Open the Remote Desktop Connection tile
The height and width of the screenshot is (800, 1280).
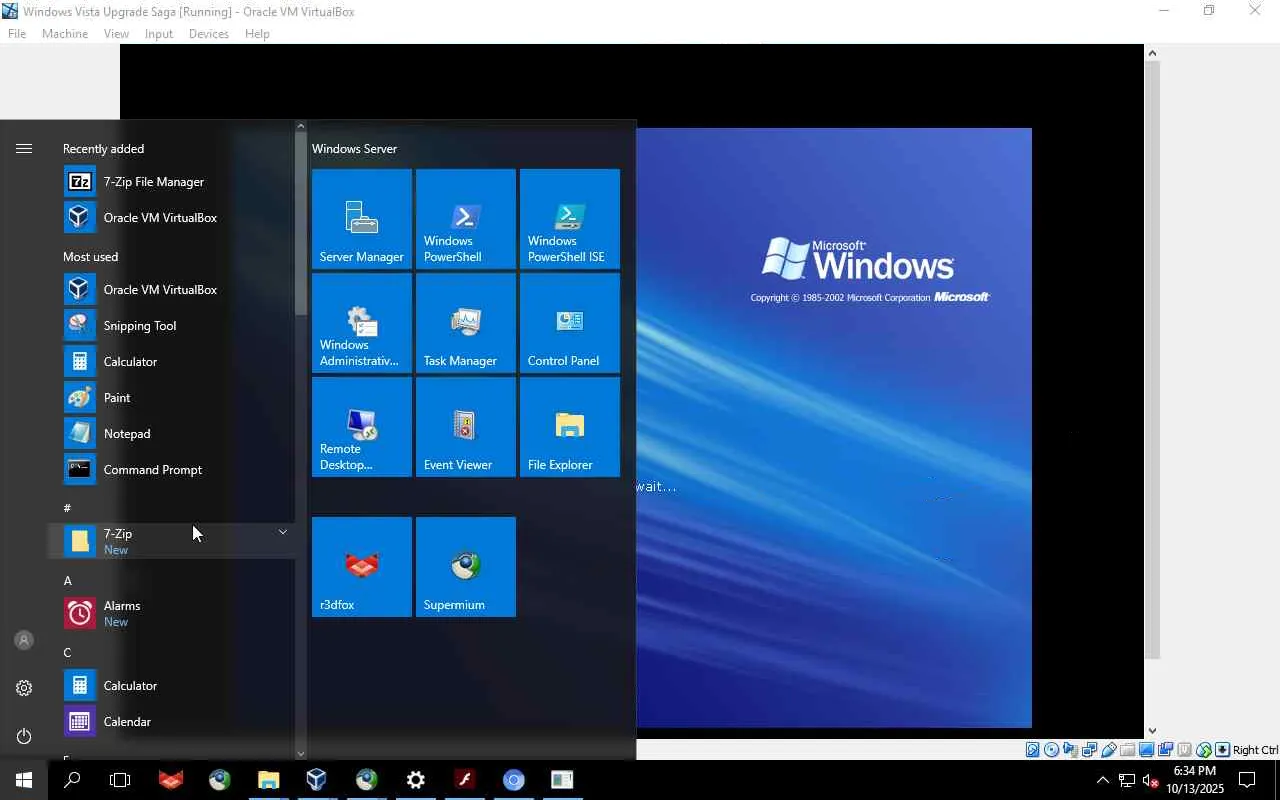coord(362,427)
